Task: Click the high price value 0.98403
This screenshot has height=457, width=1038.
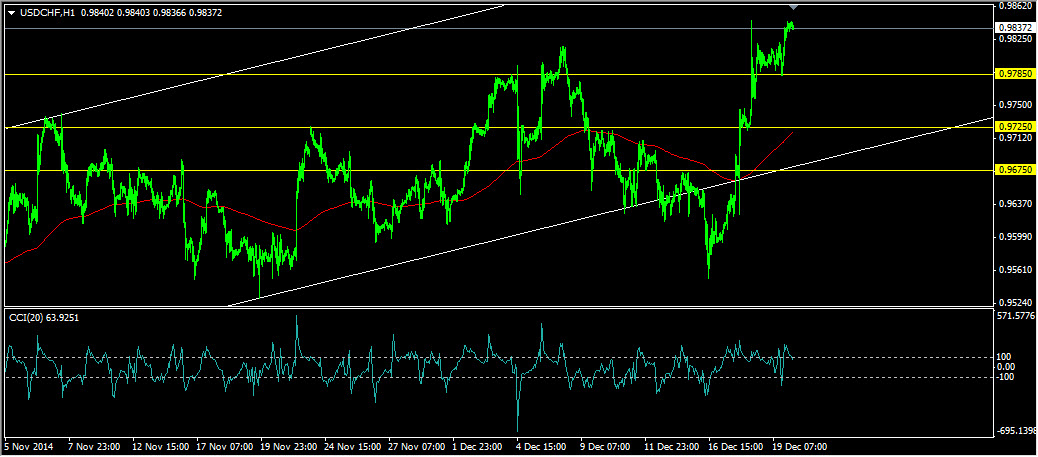Action: point(134,13)
